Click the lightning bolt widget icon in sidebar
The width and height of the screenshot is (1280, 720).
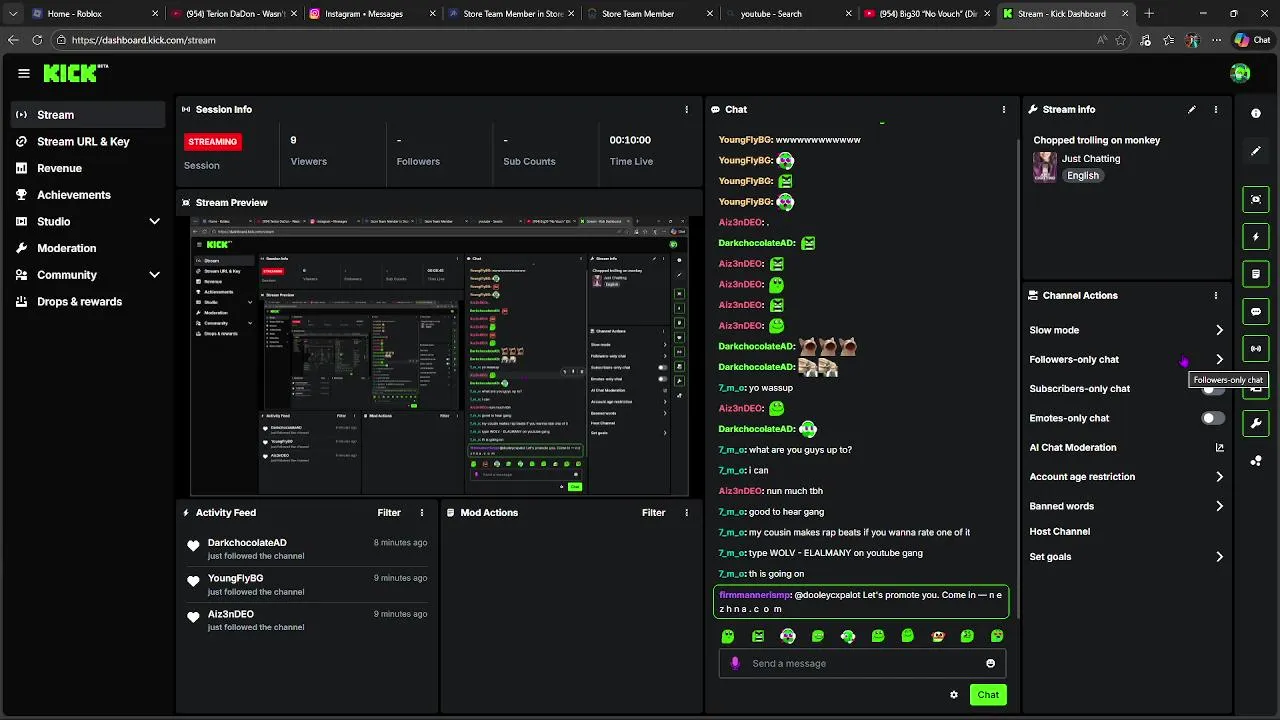click(x=1256, y=237)
